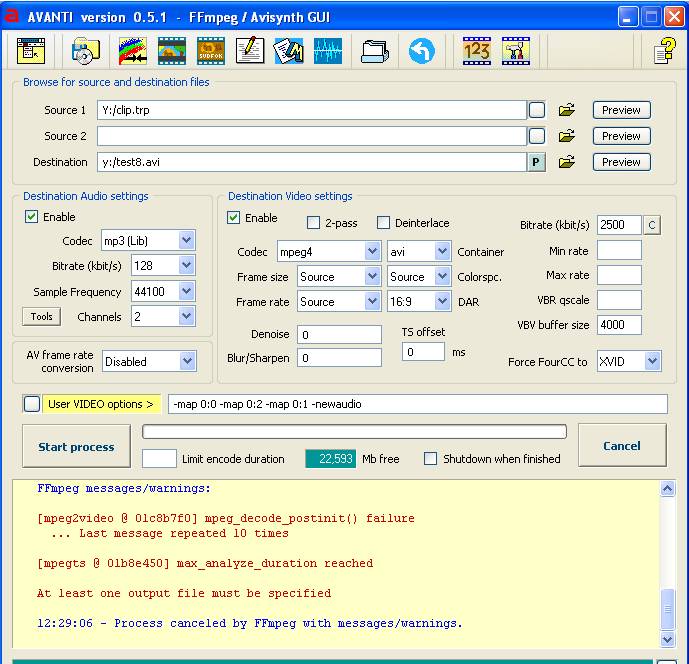Toggle the Deinterlace checkbox
The width and height of the screenshot is (689, 664).
pos(383,223)
